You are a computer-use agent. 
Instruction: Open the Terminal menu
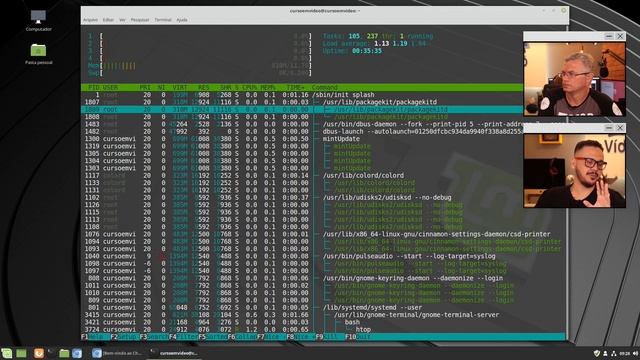click(163, 20)
